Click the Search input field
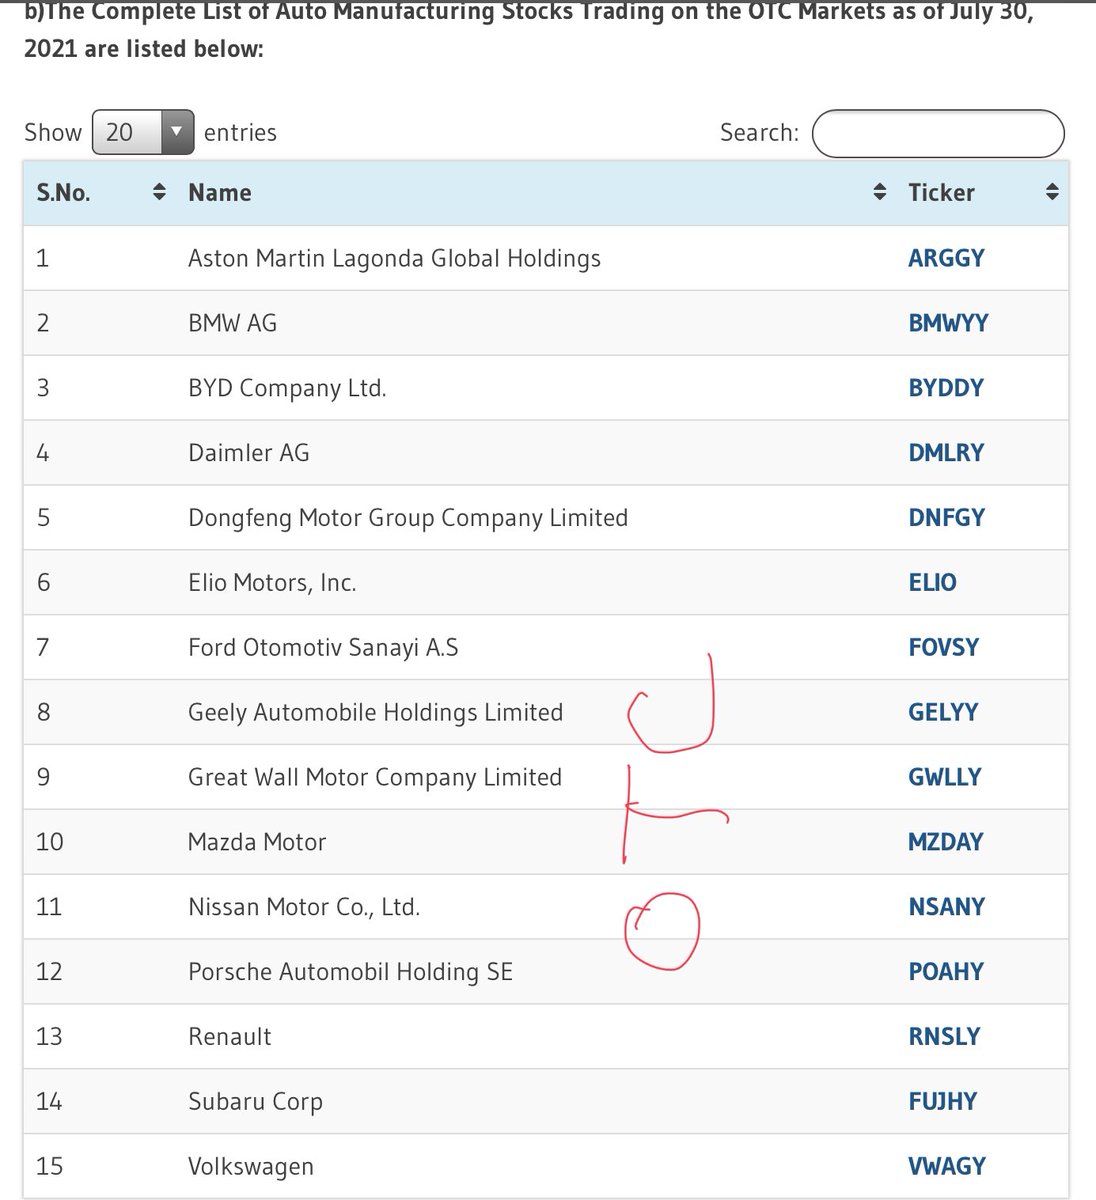Viewport: 1096px width, 1200px height. pyautogui.click(x=938, y=133)
